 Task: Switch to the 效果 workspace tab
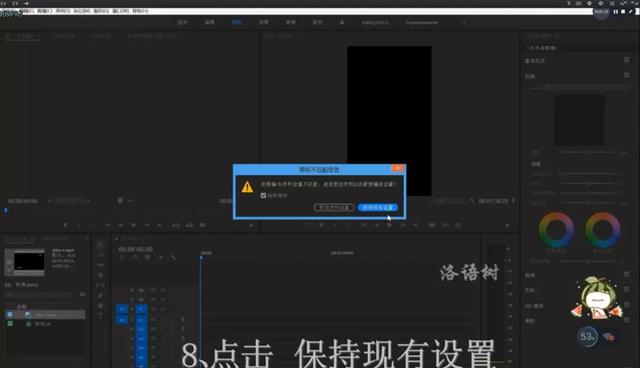tap(263, 22)
